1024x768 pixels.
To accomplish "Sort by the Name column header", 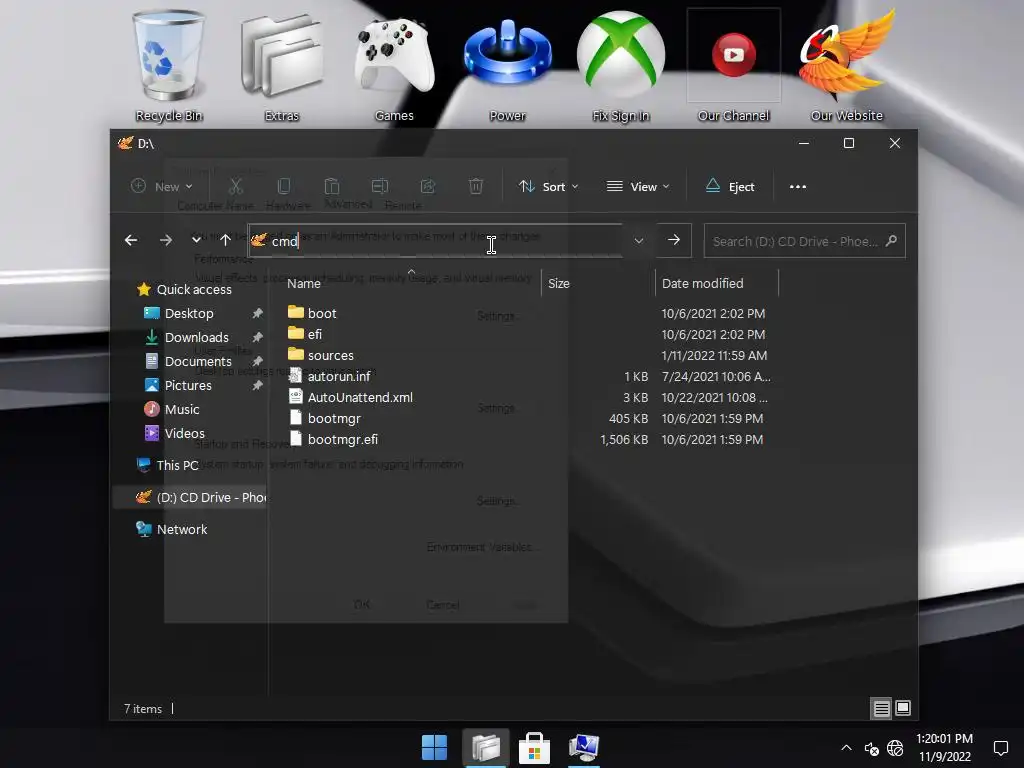I will pyautogui.click(x=304, y=283).
